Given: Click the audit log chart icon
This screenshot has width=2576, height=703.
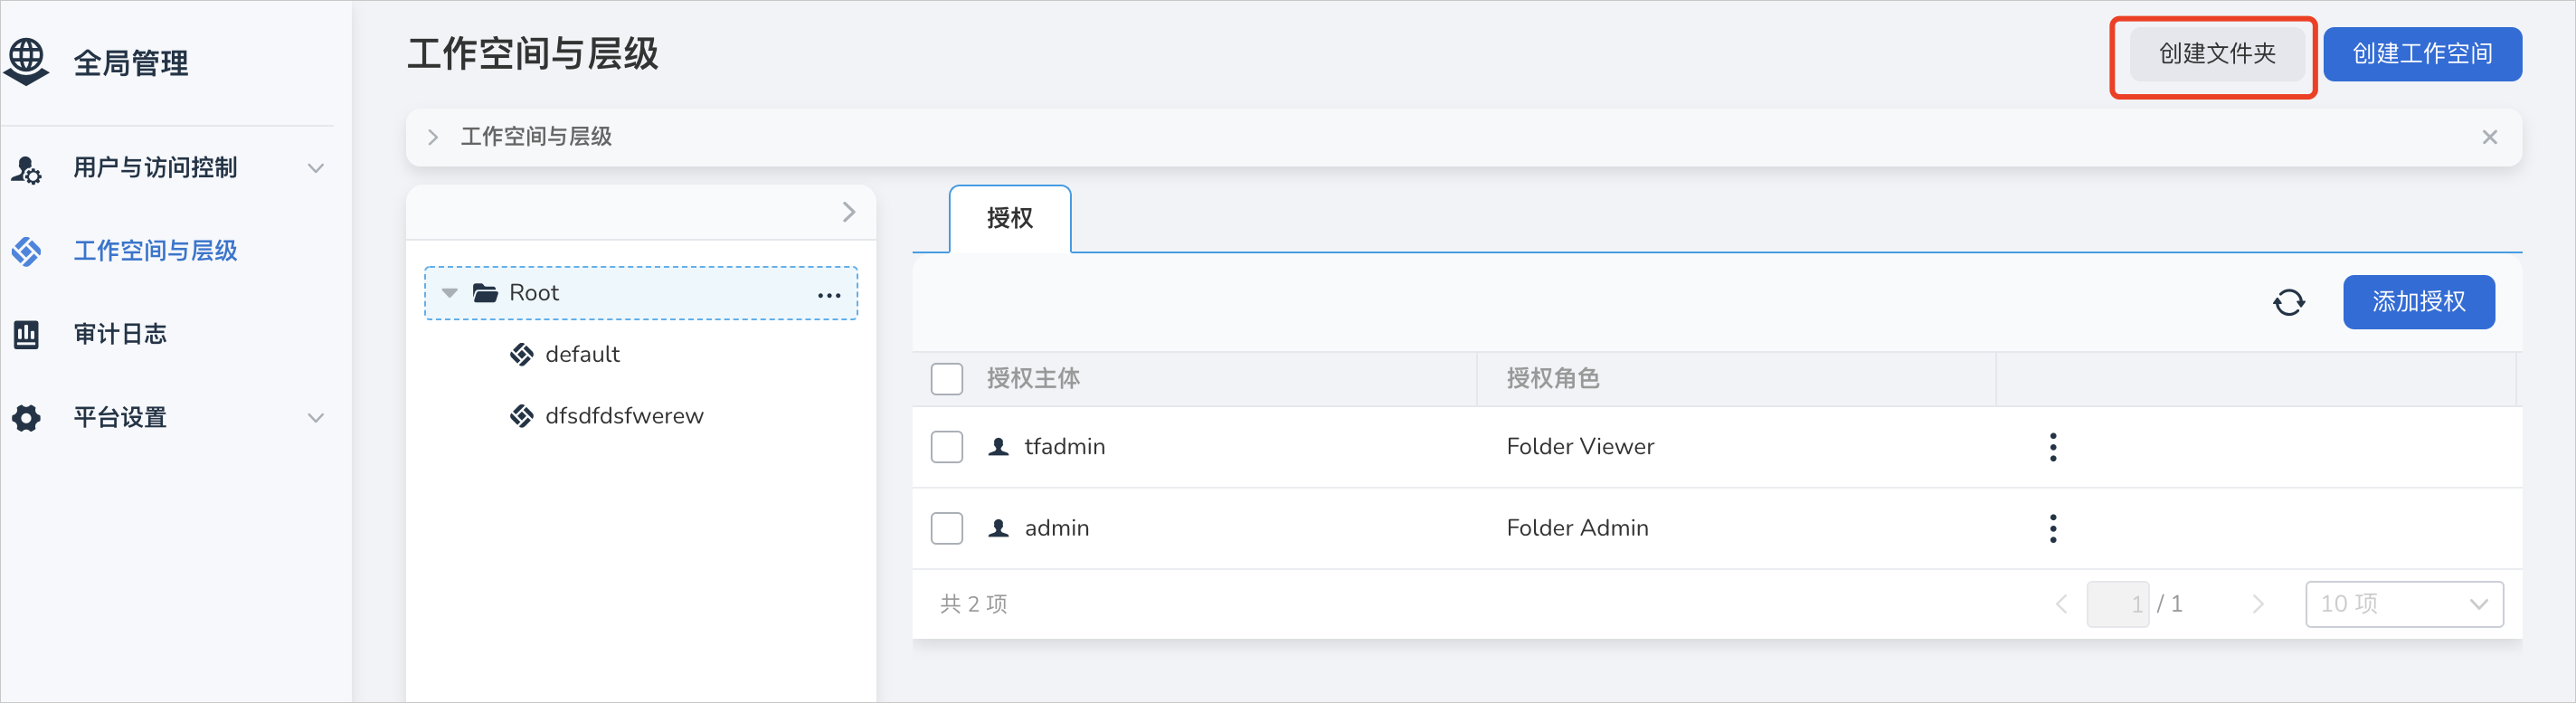Looking at the screenshot, I should (26, 334).
